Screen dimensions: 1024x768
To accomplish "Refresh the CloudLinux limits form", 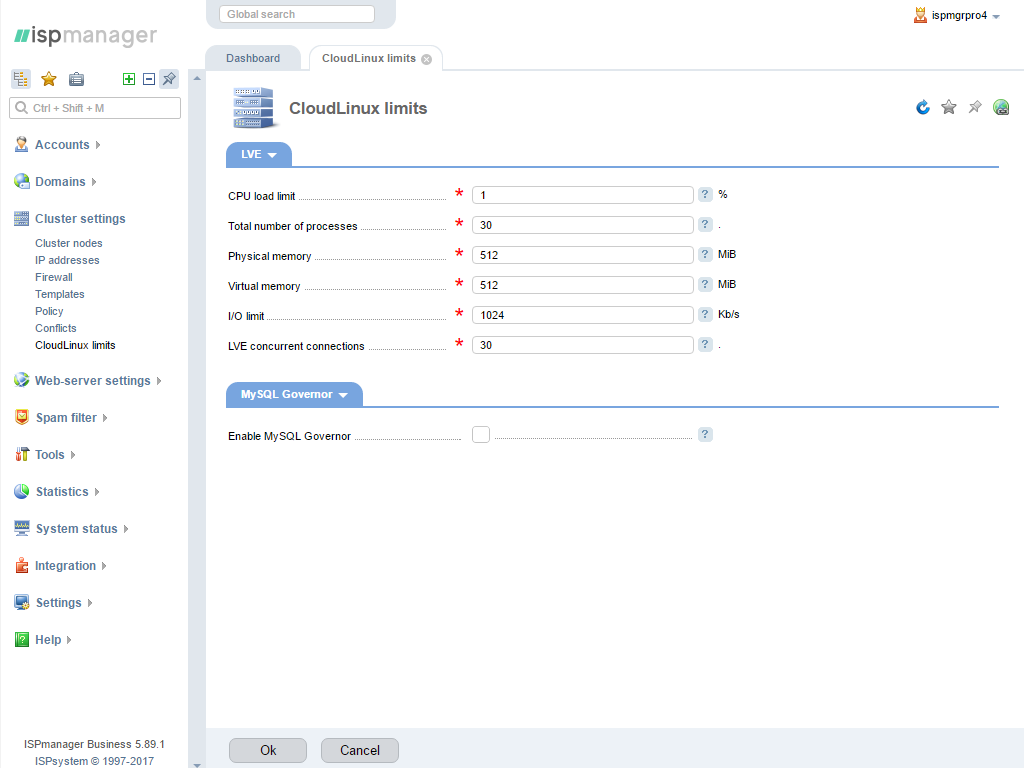I will pyautogui.click(x=923, y=107).
